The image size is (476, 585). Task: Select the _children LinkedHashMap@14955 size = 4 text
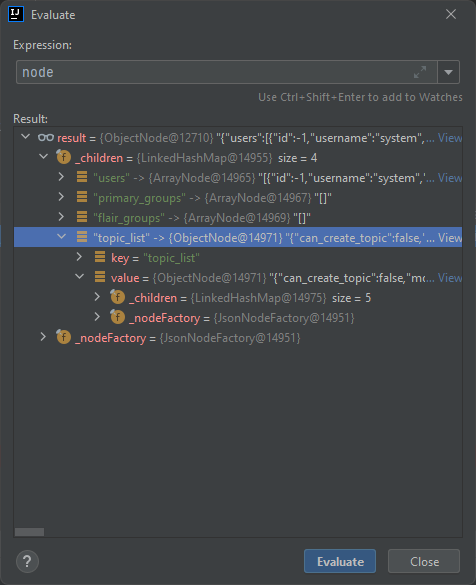196,158
